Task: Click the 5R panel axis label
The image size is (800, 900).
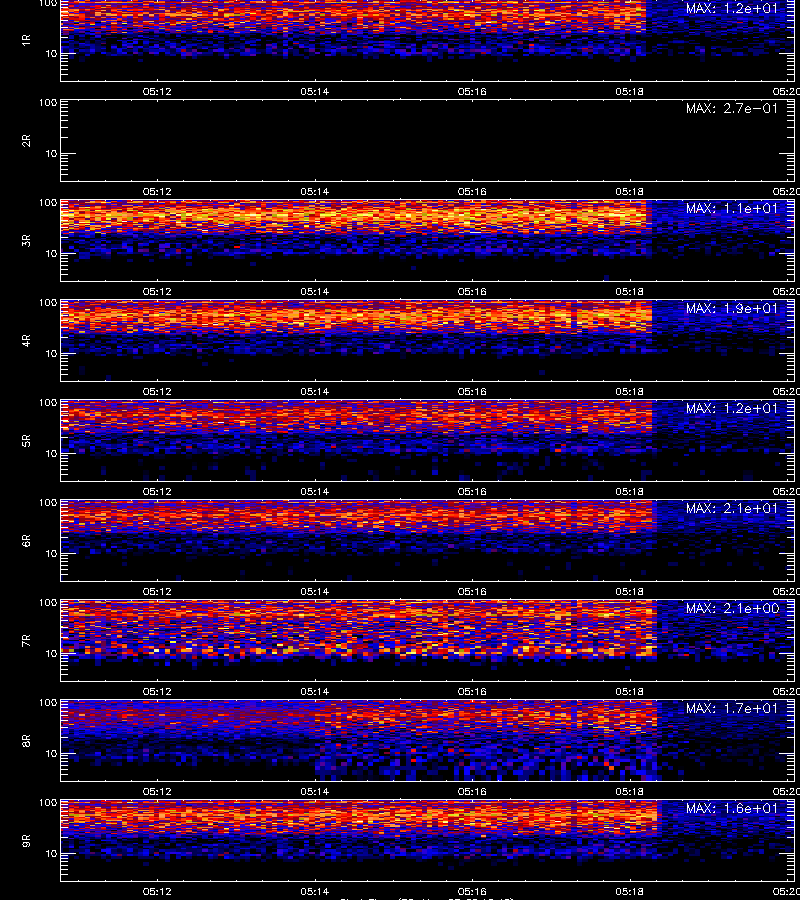Action: pos(26,440)
